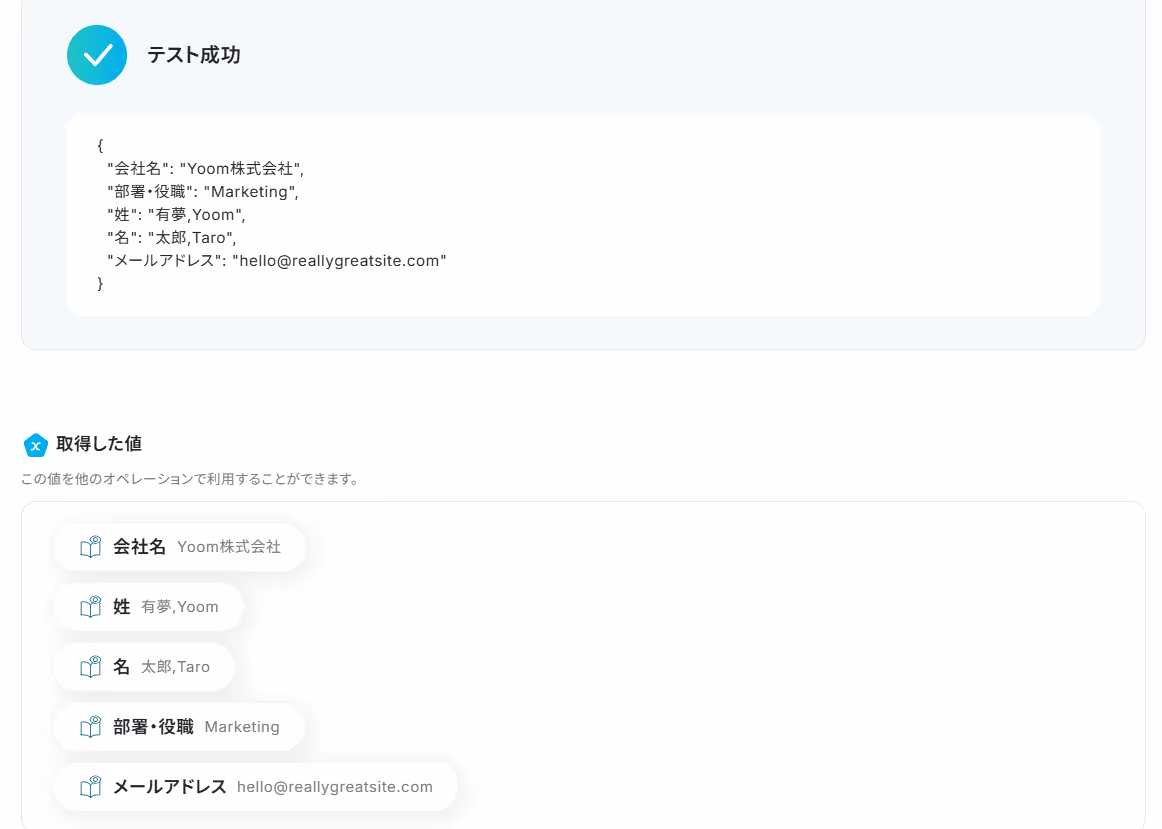Click the closing brace of JSON output
This screenshot has width=1162, height=829.
click(x=100, y=284)
